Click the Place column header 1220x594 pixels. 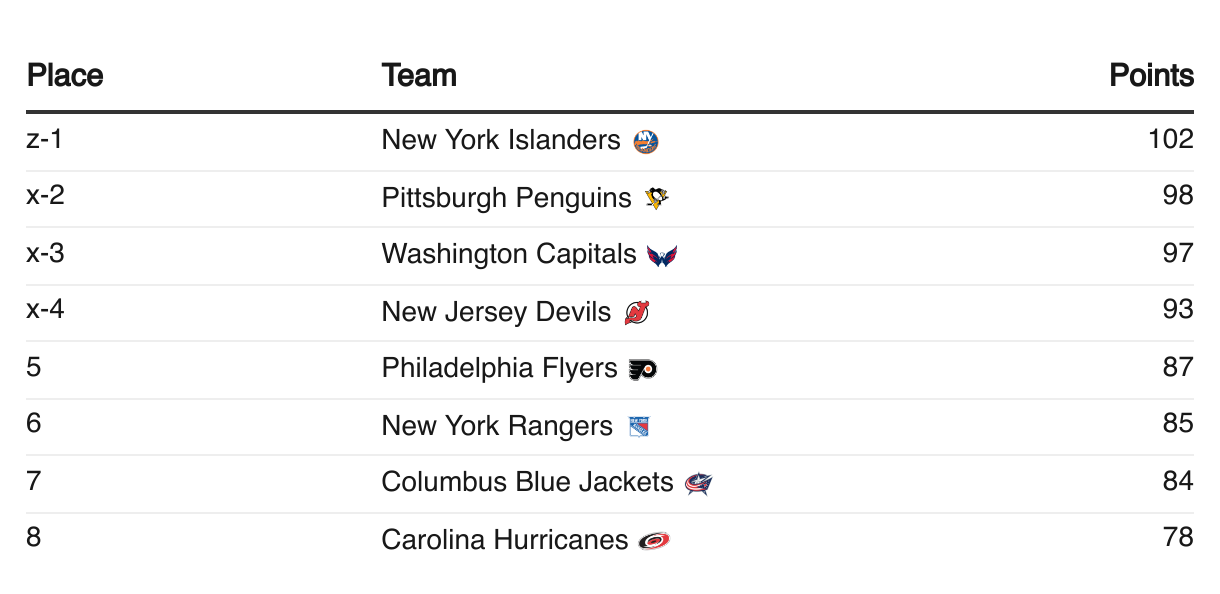[65, 76]
